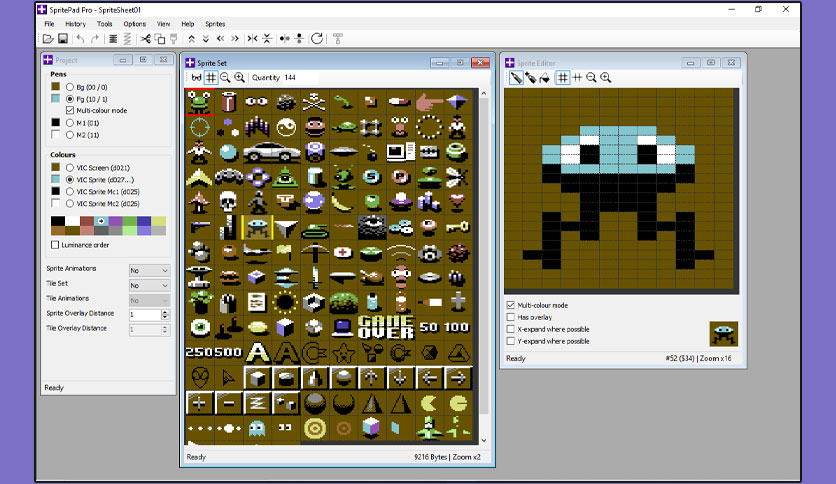The height and width of the screenshot is (484, 836).
Task: Open the Tools menu
Action: coord(104,24)
